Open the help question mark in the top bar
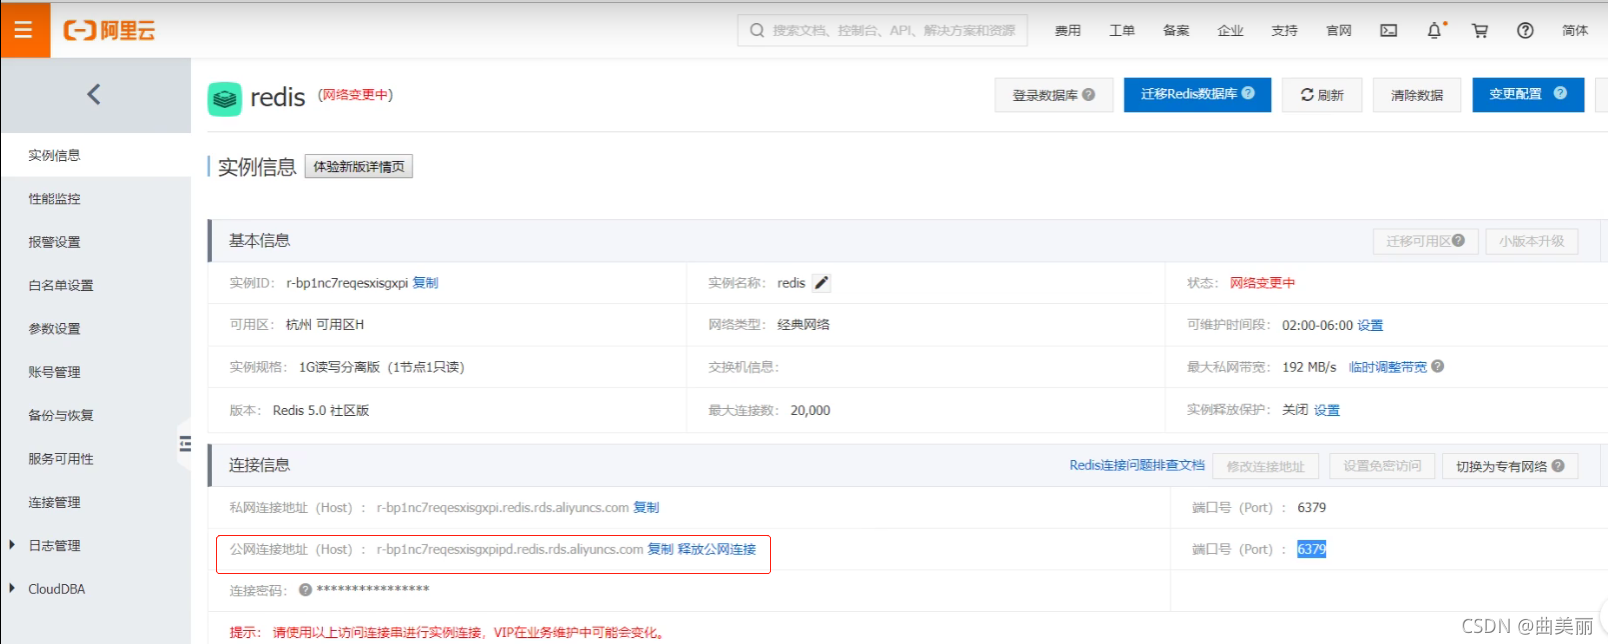 point(1525,31)
